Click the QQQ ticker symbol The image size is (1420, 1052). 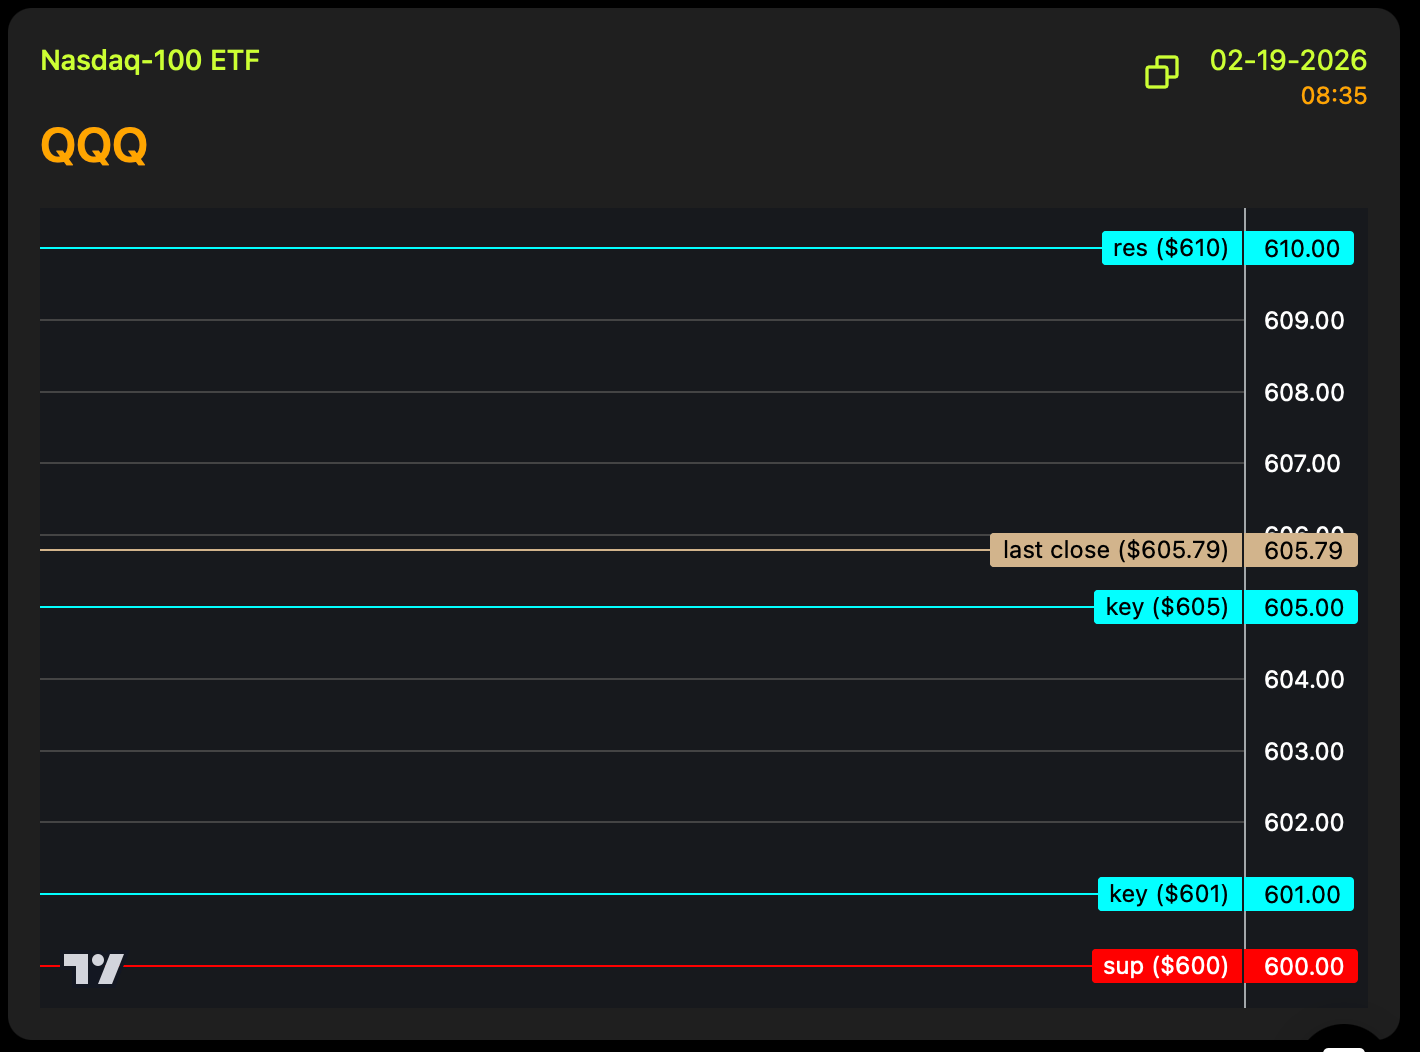pyautogui.click(x=94, y=146)
